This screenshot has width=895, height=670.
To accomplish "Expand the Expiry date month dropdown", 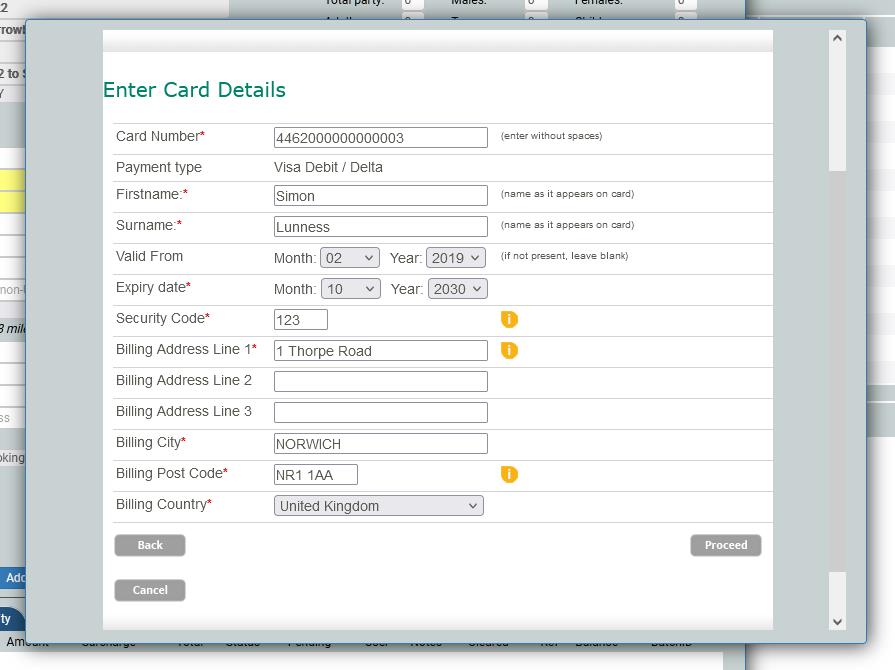I will coord(351,289).
